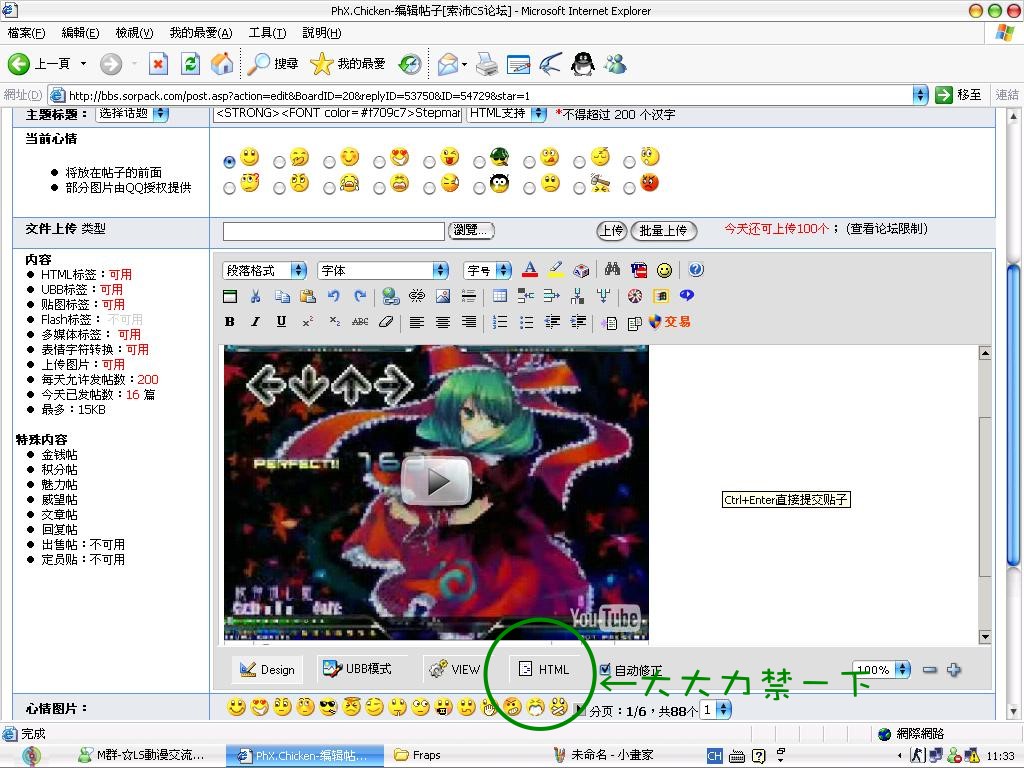
Task: Click the file upload path input field
Action: (333, 231)
